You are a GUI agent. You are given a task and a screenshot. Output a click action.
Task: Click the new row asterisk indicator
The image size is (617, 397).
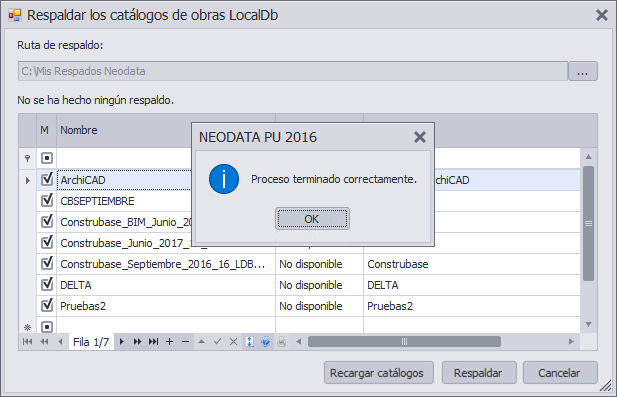click(27, 327)
